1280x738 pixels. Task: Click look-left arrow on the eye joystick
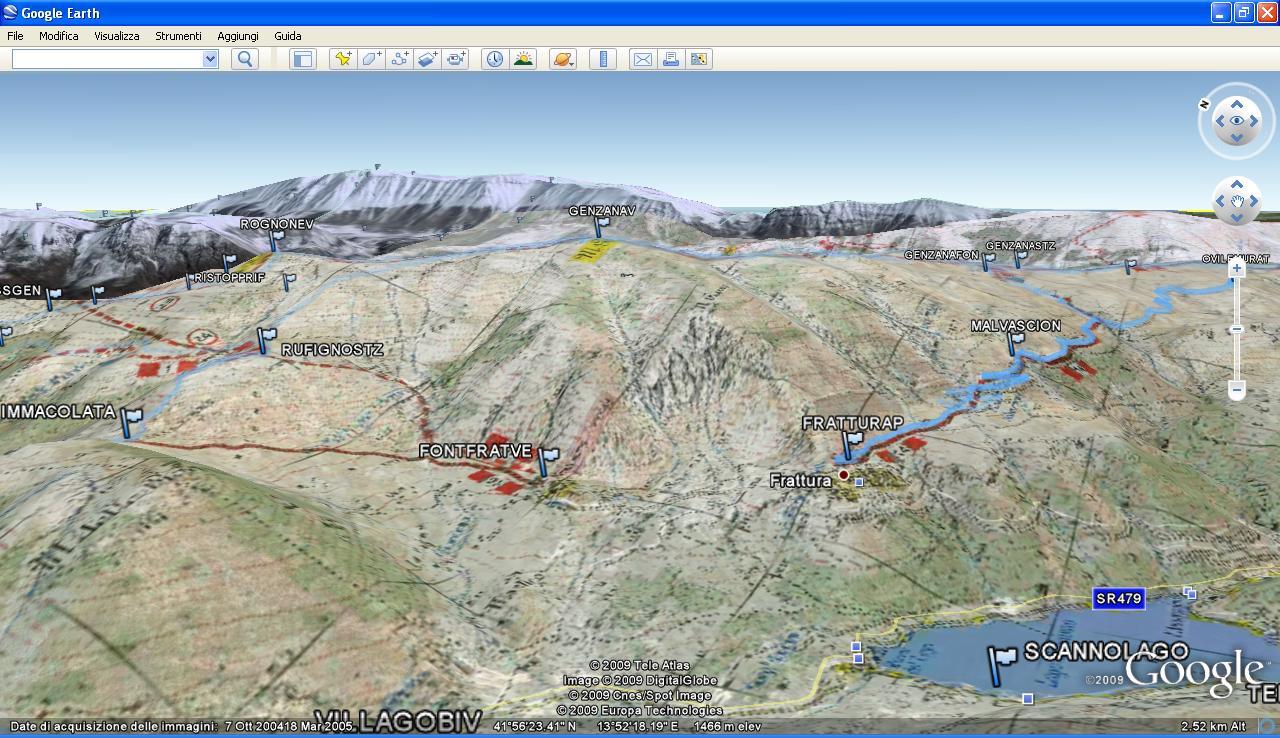click(1220, 120)
